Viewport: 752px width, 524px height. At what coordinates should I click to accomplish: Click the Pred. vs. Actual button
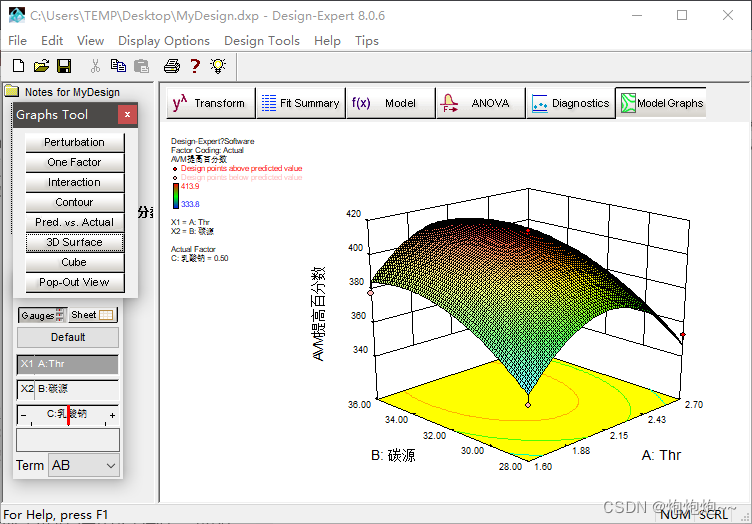tap(74, 222)
